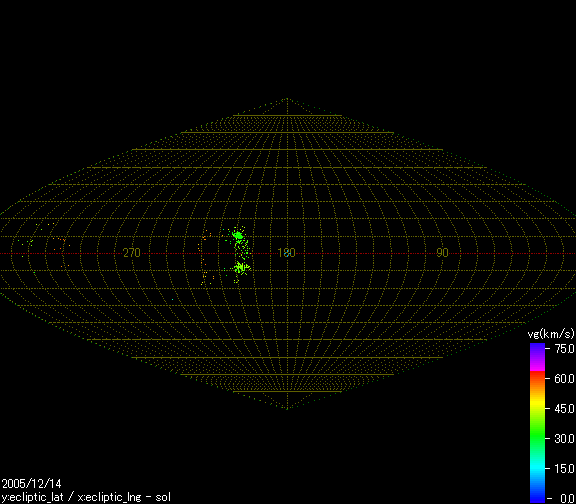Click the velocity color gradient bar

[x=537, y=424]
